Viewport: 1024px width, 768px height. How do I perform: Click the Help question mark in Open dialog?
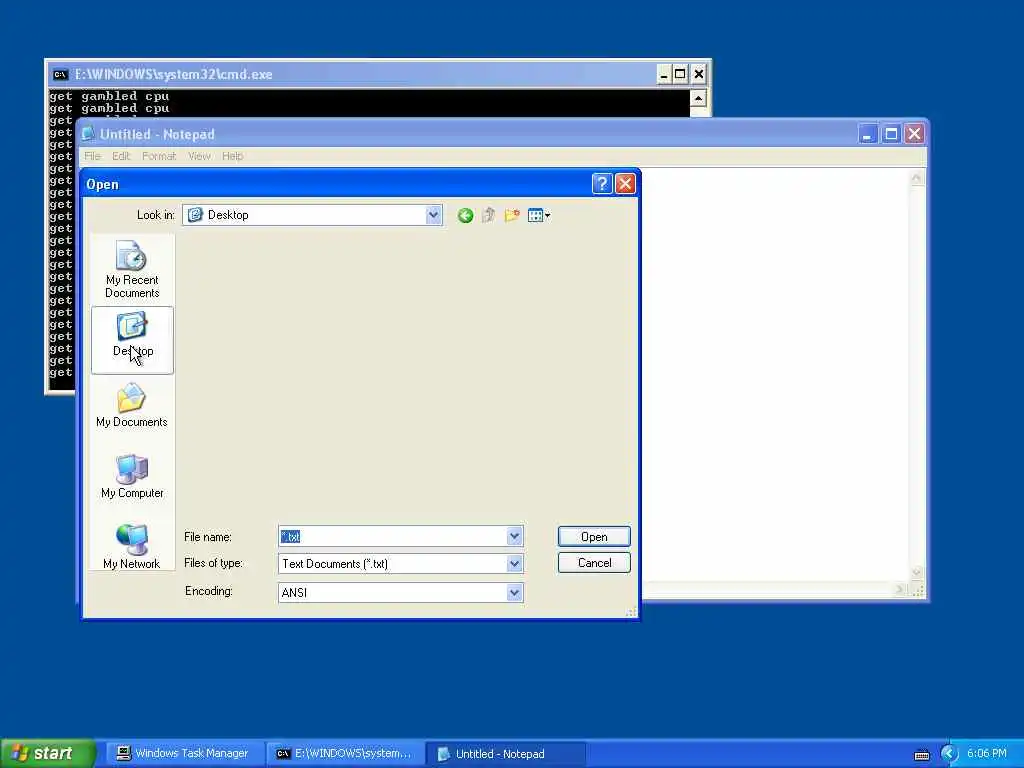601,184
